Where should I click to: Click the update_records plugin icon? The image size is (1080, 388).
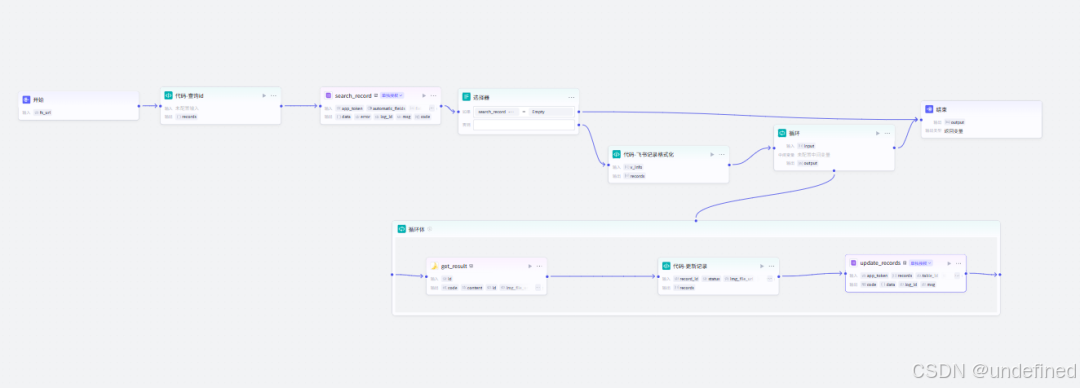tap(853, 263)
